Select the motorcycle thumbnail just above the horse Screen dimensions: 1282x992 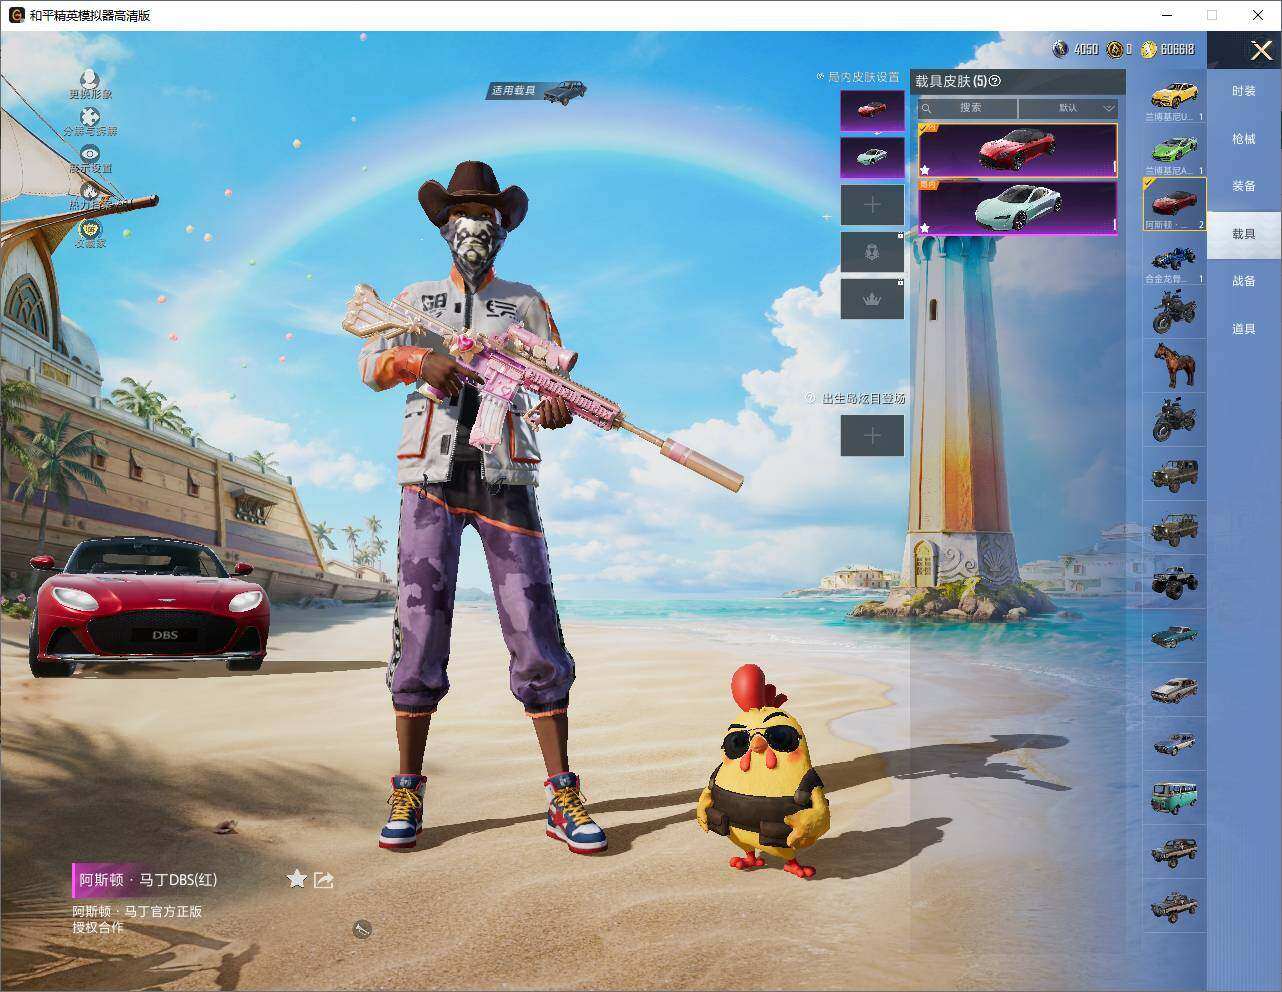1174,312
